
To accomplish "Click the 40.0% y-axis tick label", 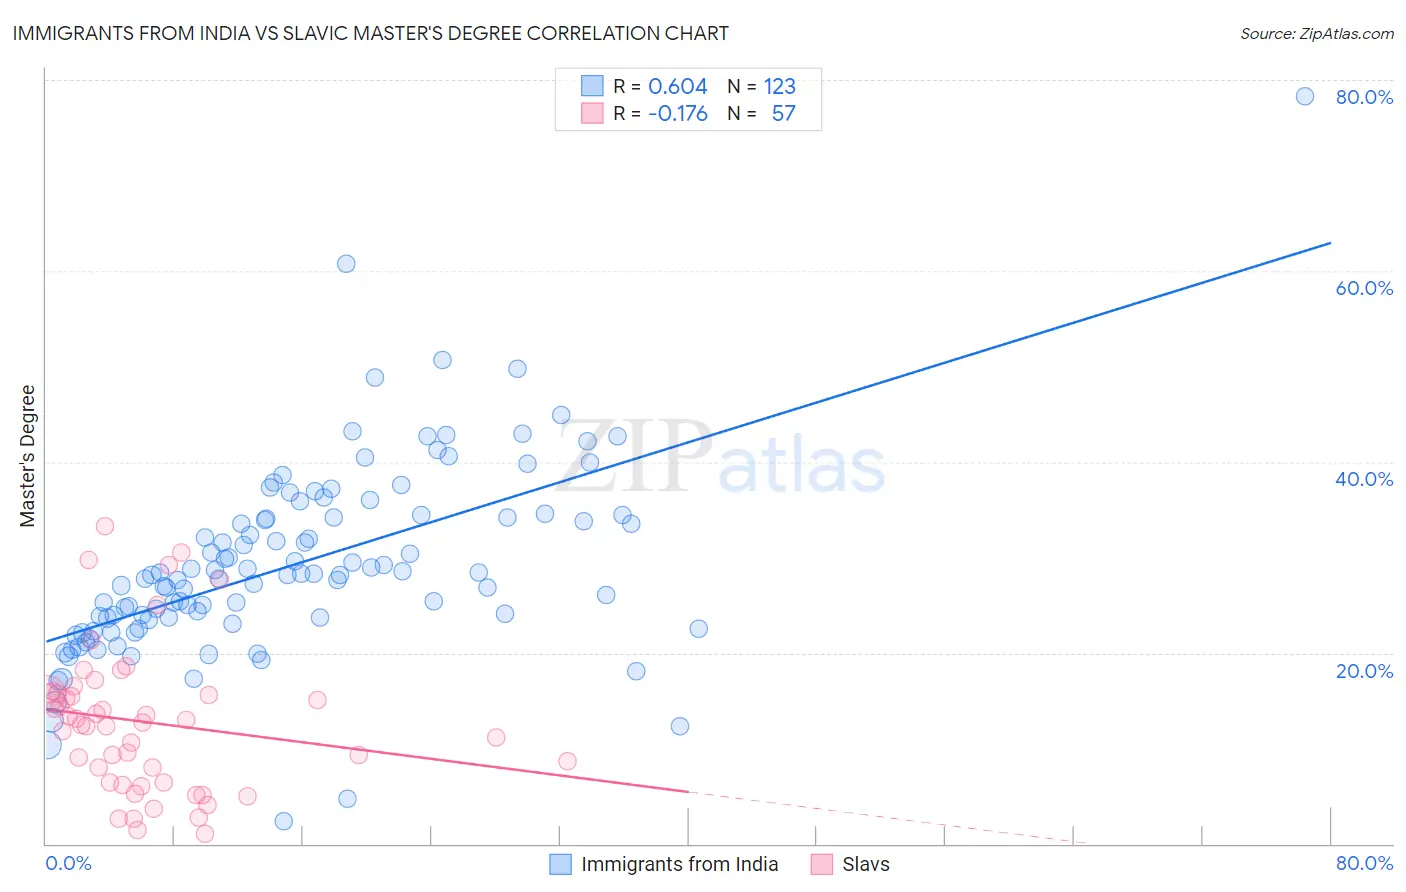I will 1364,479.
